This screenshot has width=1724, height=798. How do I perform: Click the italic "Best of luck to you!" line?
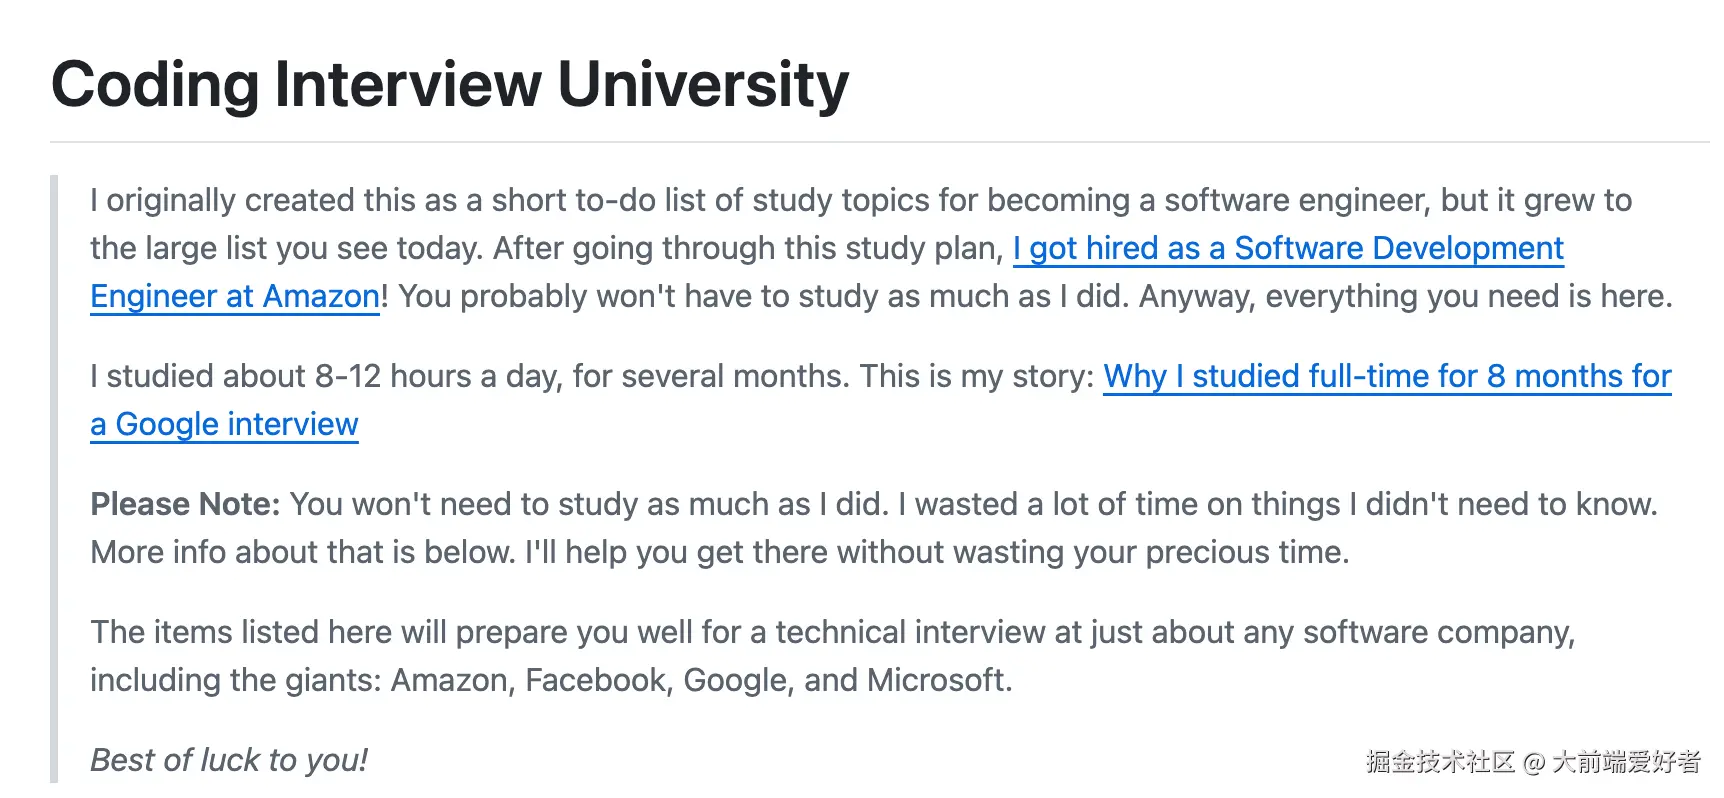click(x=229, y=760)
